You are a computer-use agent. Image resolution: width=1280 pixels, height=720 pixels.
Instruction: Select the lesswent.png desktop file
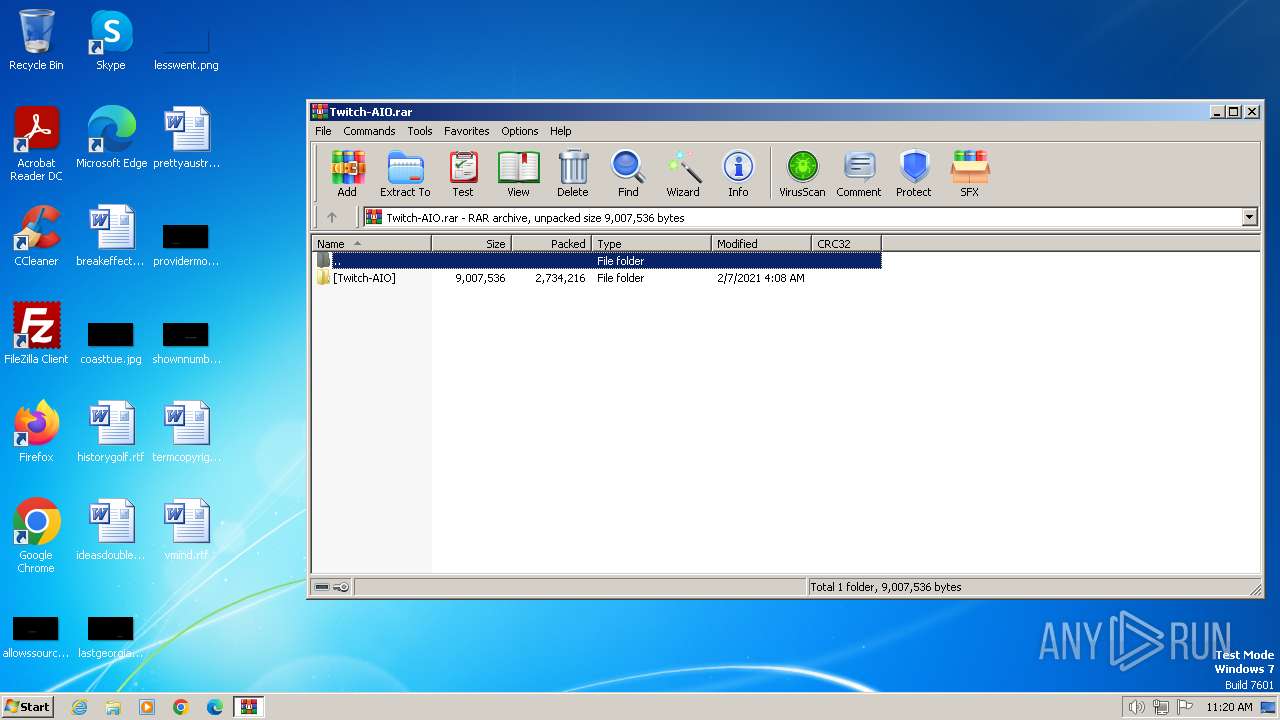point(186,48)
